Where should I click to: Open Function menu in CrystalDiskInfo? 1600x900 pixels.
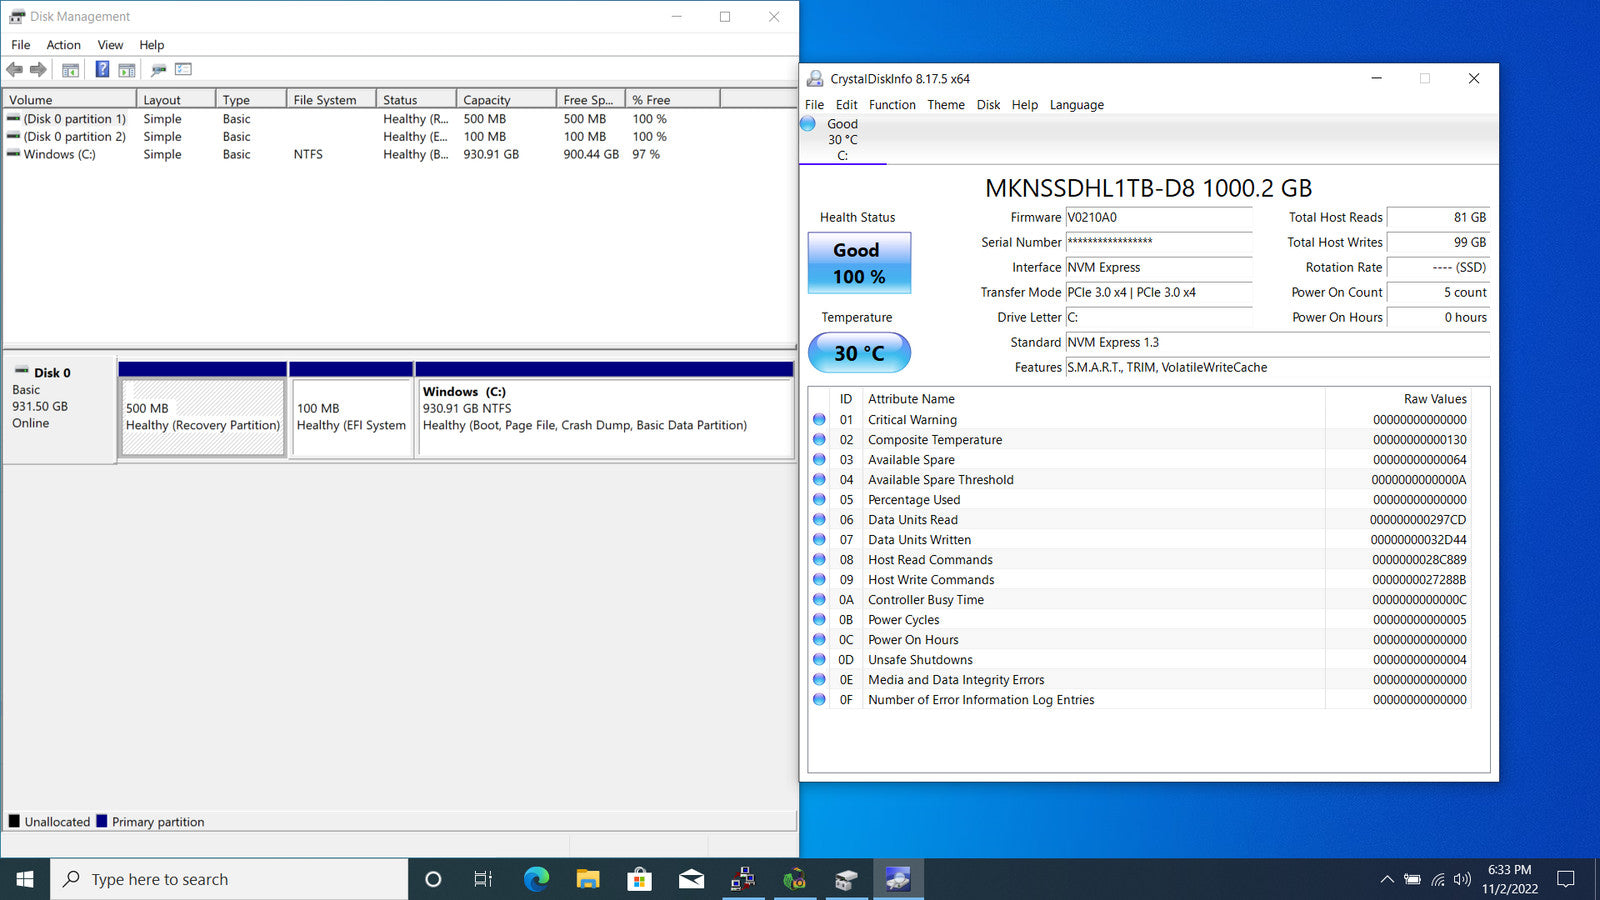click(892, 105)
